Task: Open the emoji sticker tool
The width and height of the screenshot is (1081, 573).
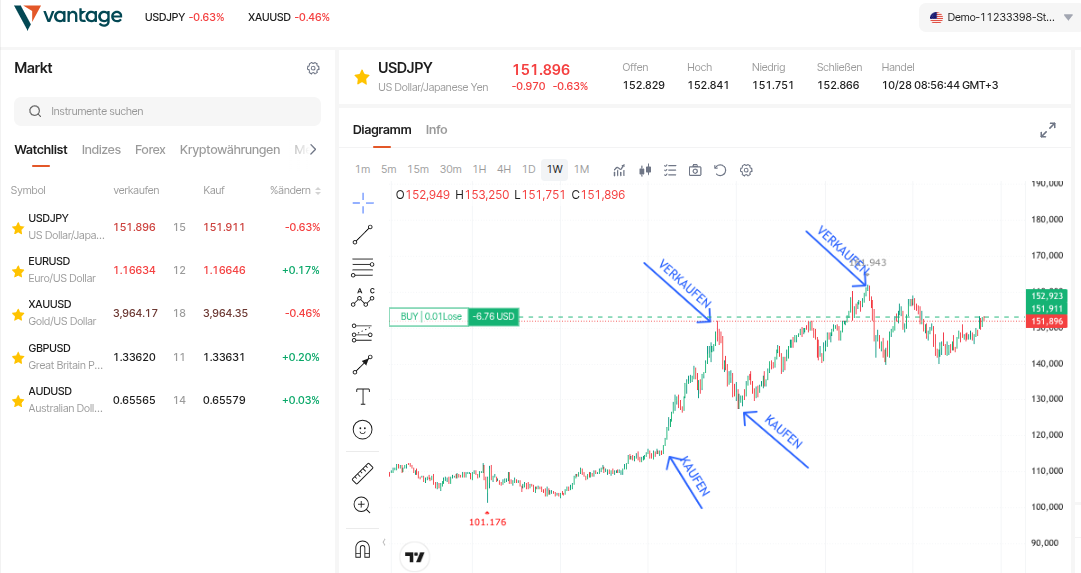Action: [363, 430]
